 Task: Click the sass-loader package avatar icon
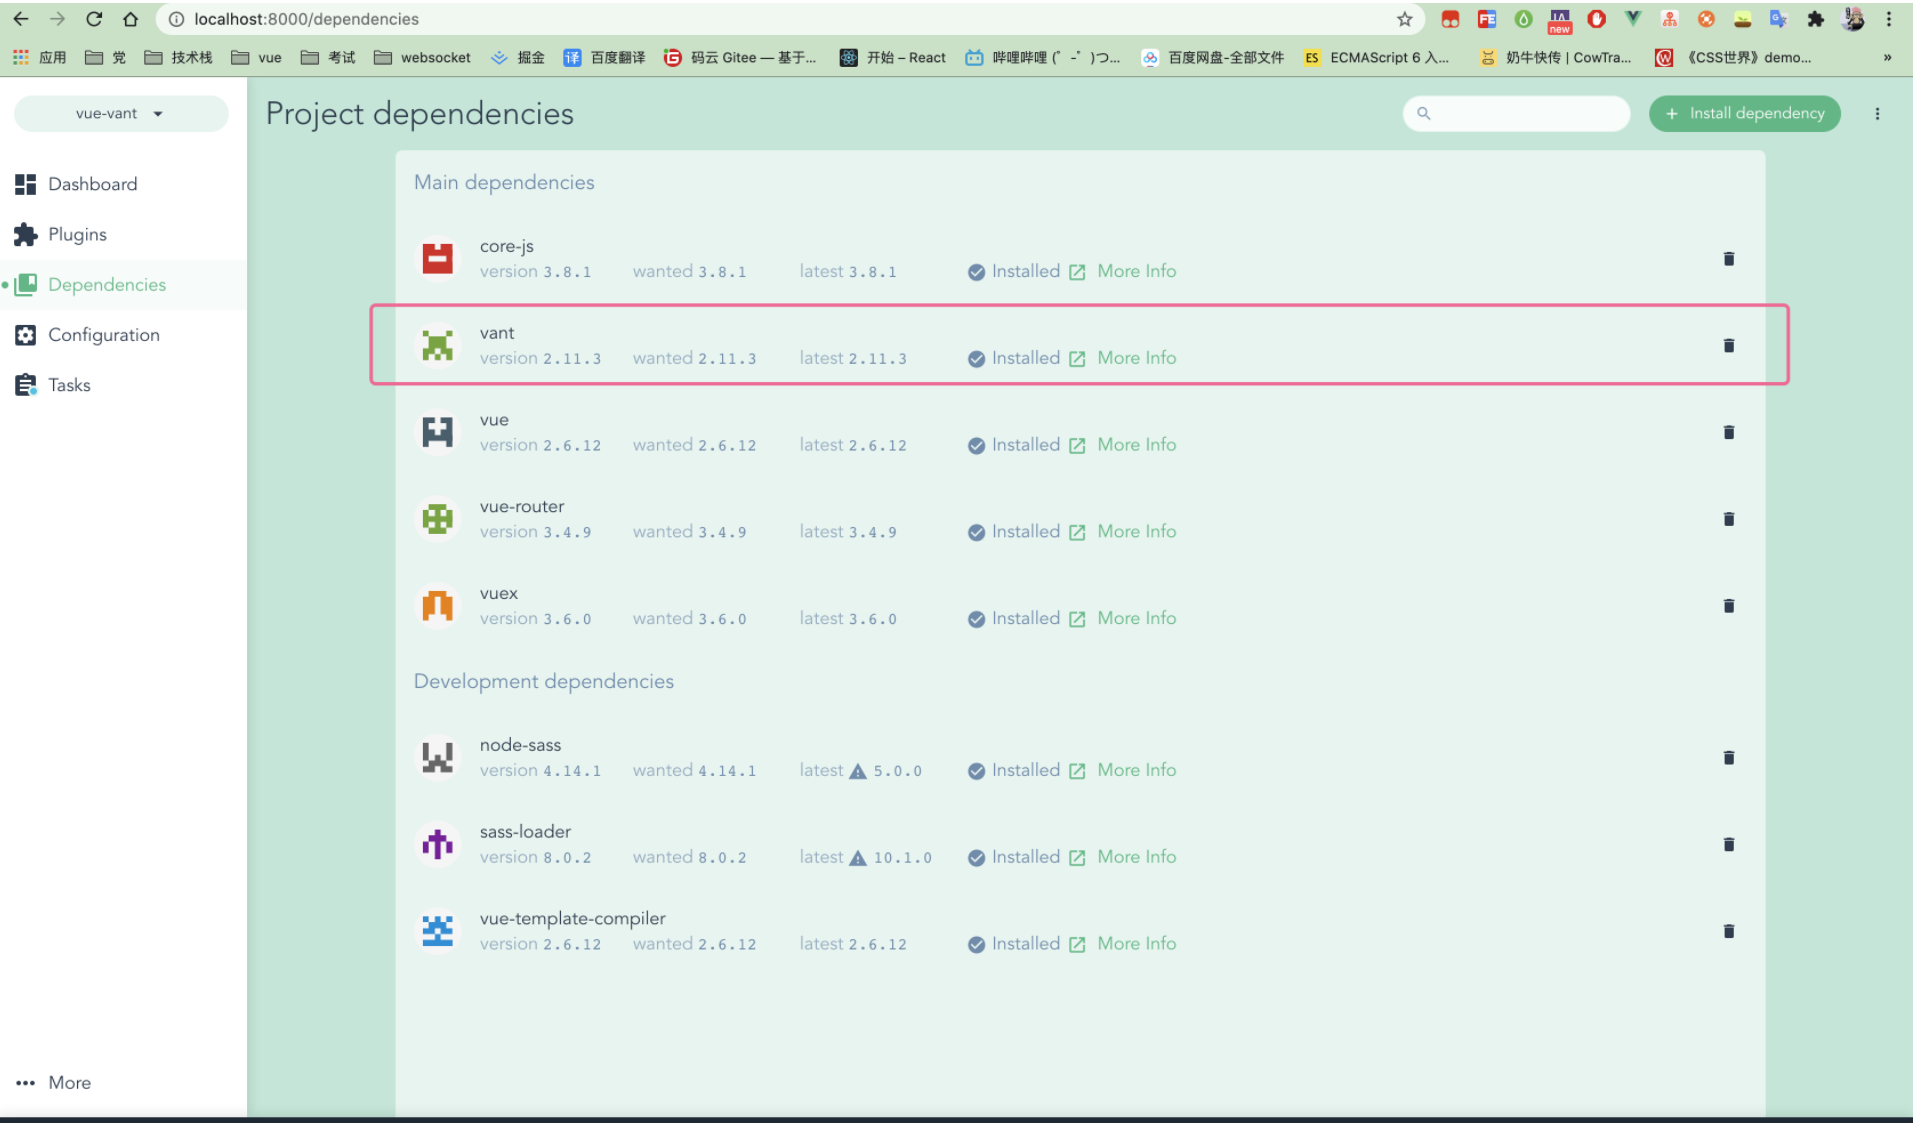point(437,845)
